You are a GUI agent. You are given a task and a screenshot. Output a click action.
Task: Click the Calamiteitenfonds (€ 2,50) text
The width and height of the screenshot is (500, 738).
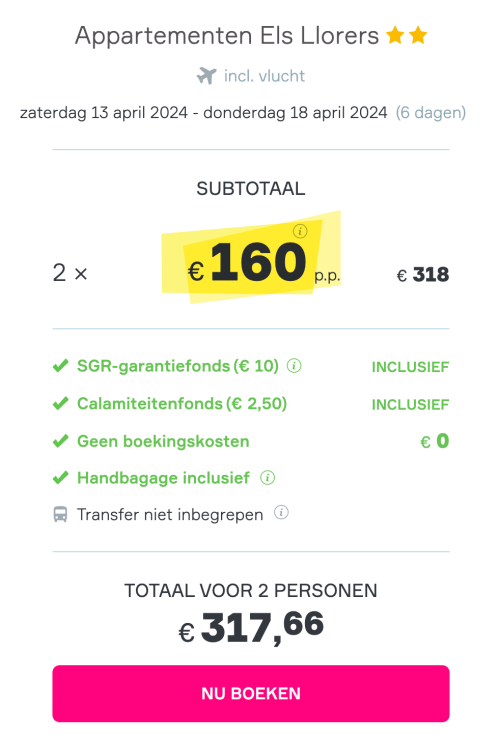click(182, 403)
